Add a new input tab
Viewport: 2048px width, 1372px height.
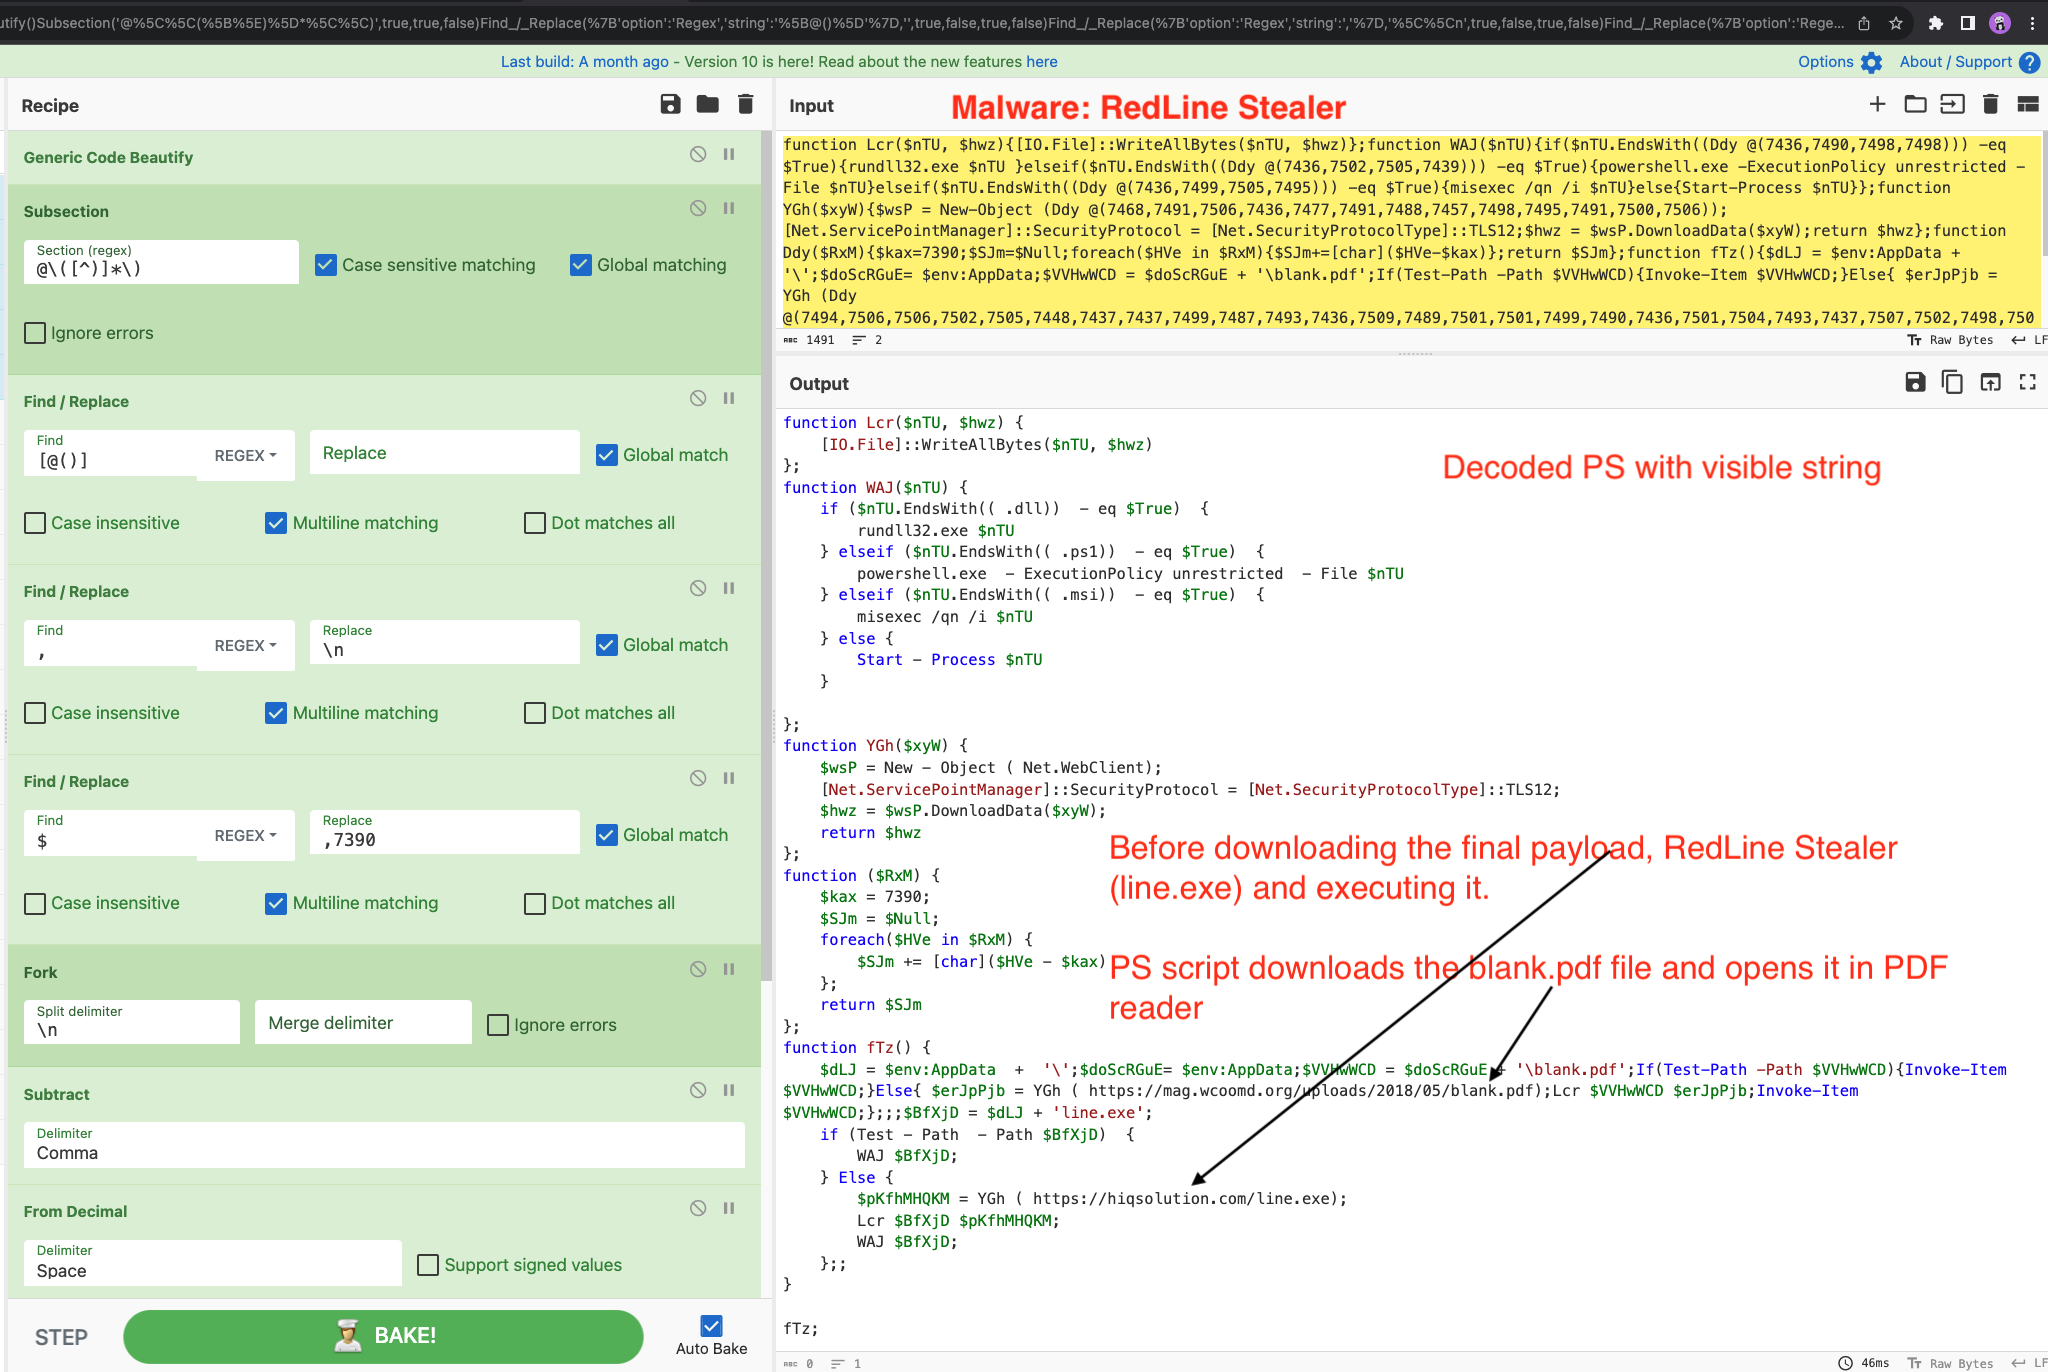pos(1878,104)
